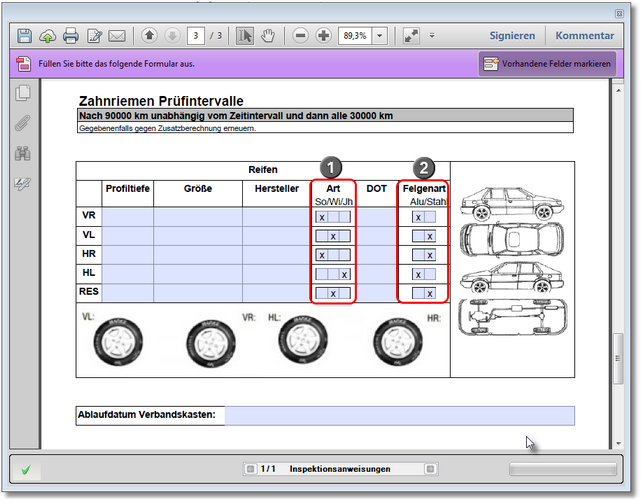The width and height of the screenshot is (641, 502).
Task: Open the page thumbnails side panel
Action: coord(23,93)
